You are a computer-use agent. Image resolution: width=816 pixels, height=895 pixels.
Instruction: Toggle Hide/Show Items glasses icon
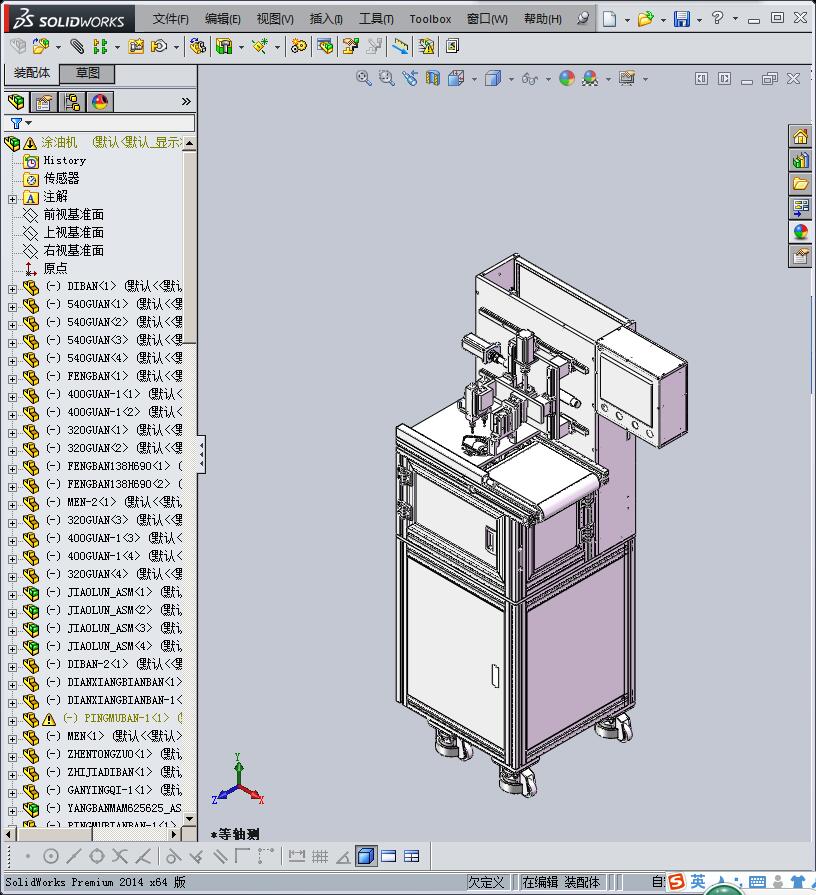pos(529,78)
